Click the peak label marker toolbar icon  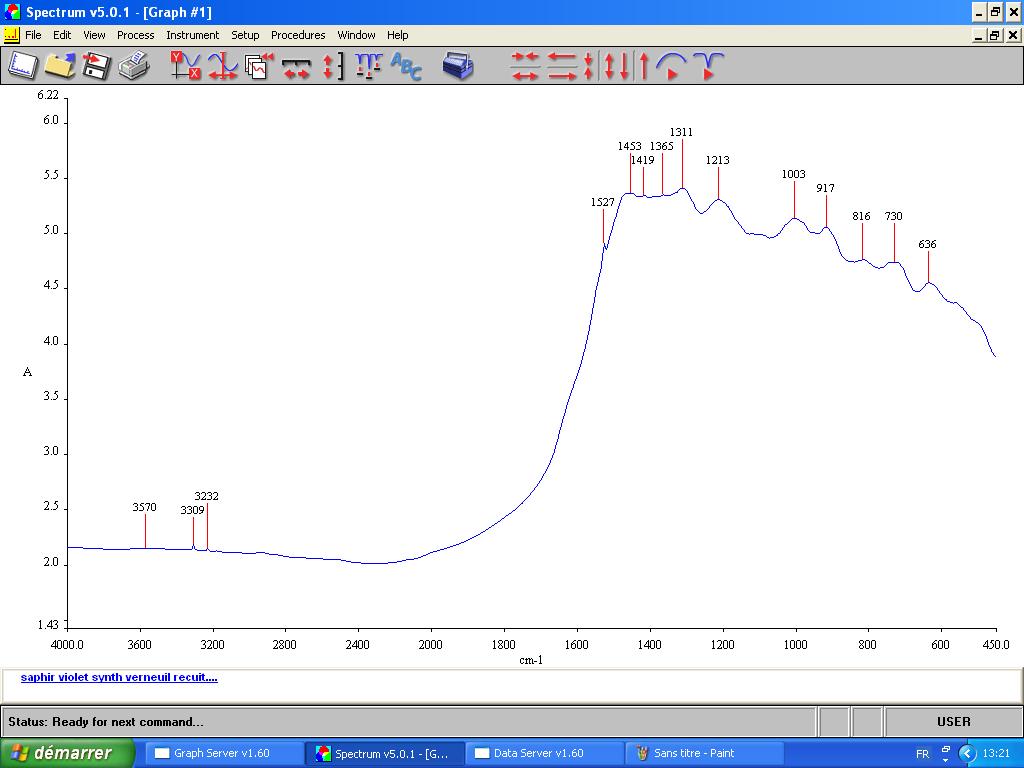[369, 66]
